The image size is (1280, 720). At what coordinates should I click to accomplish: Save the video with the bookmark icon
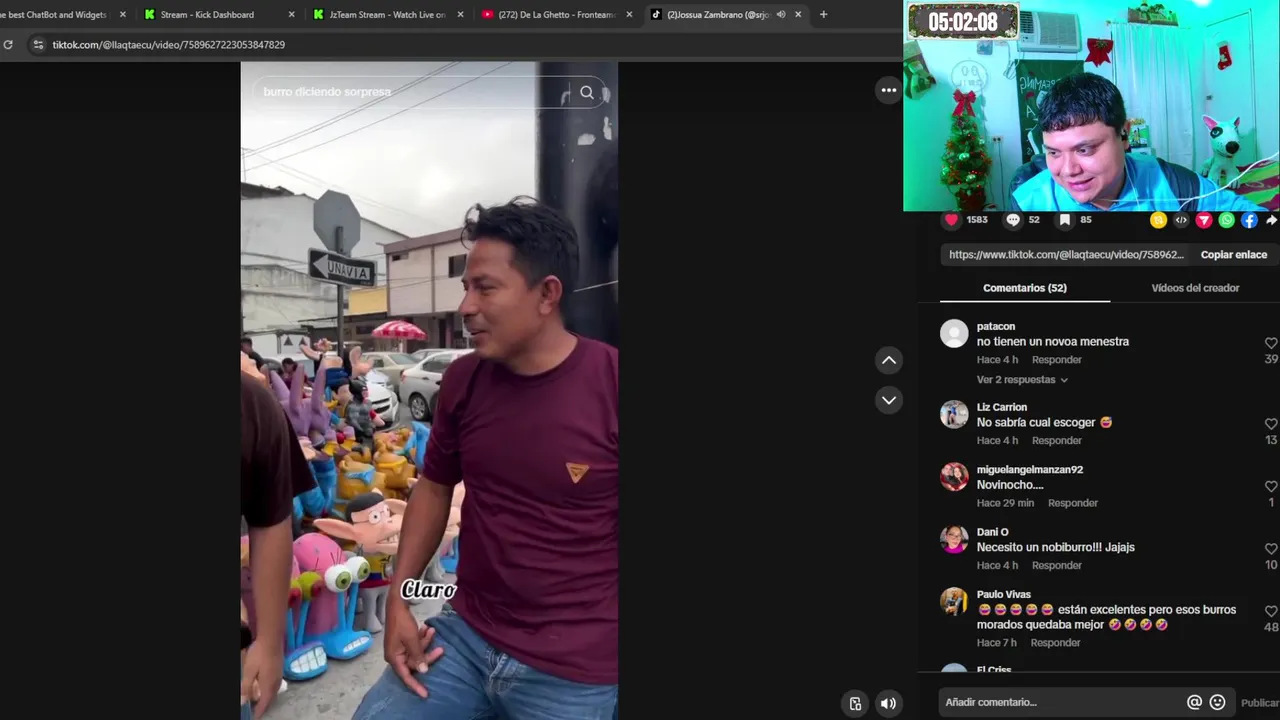point(1065,220)
